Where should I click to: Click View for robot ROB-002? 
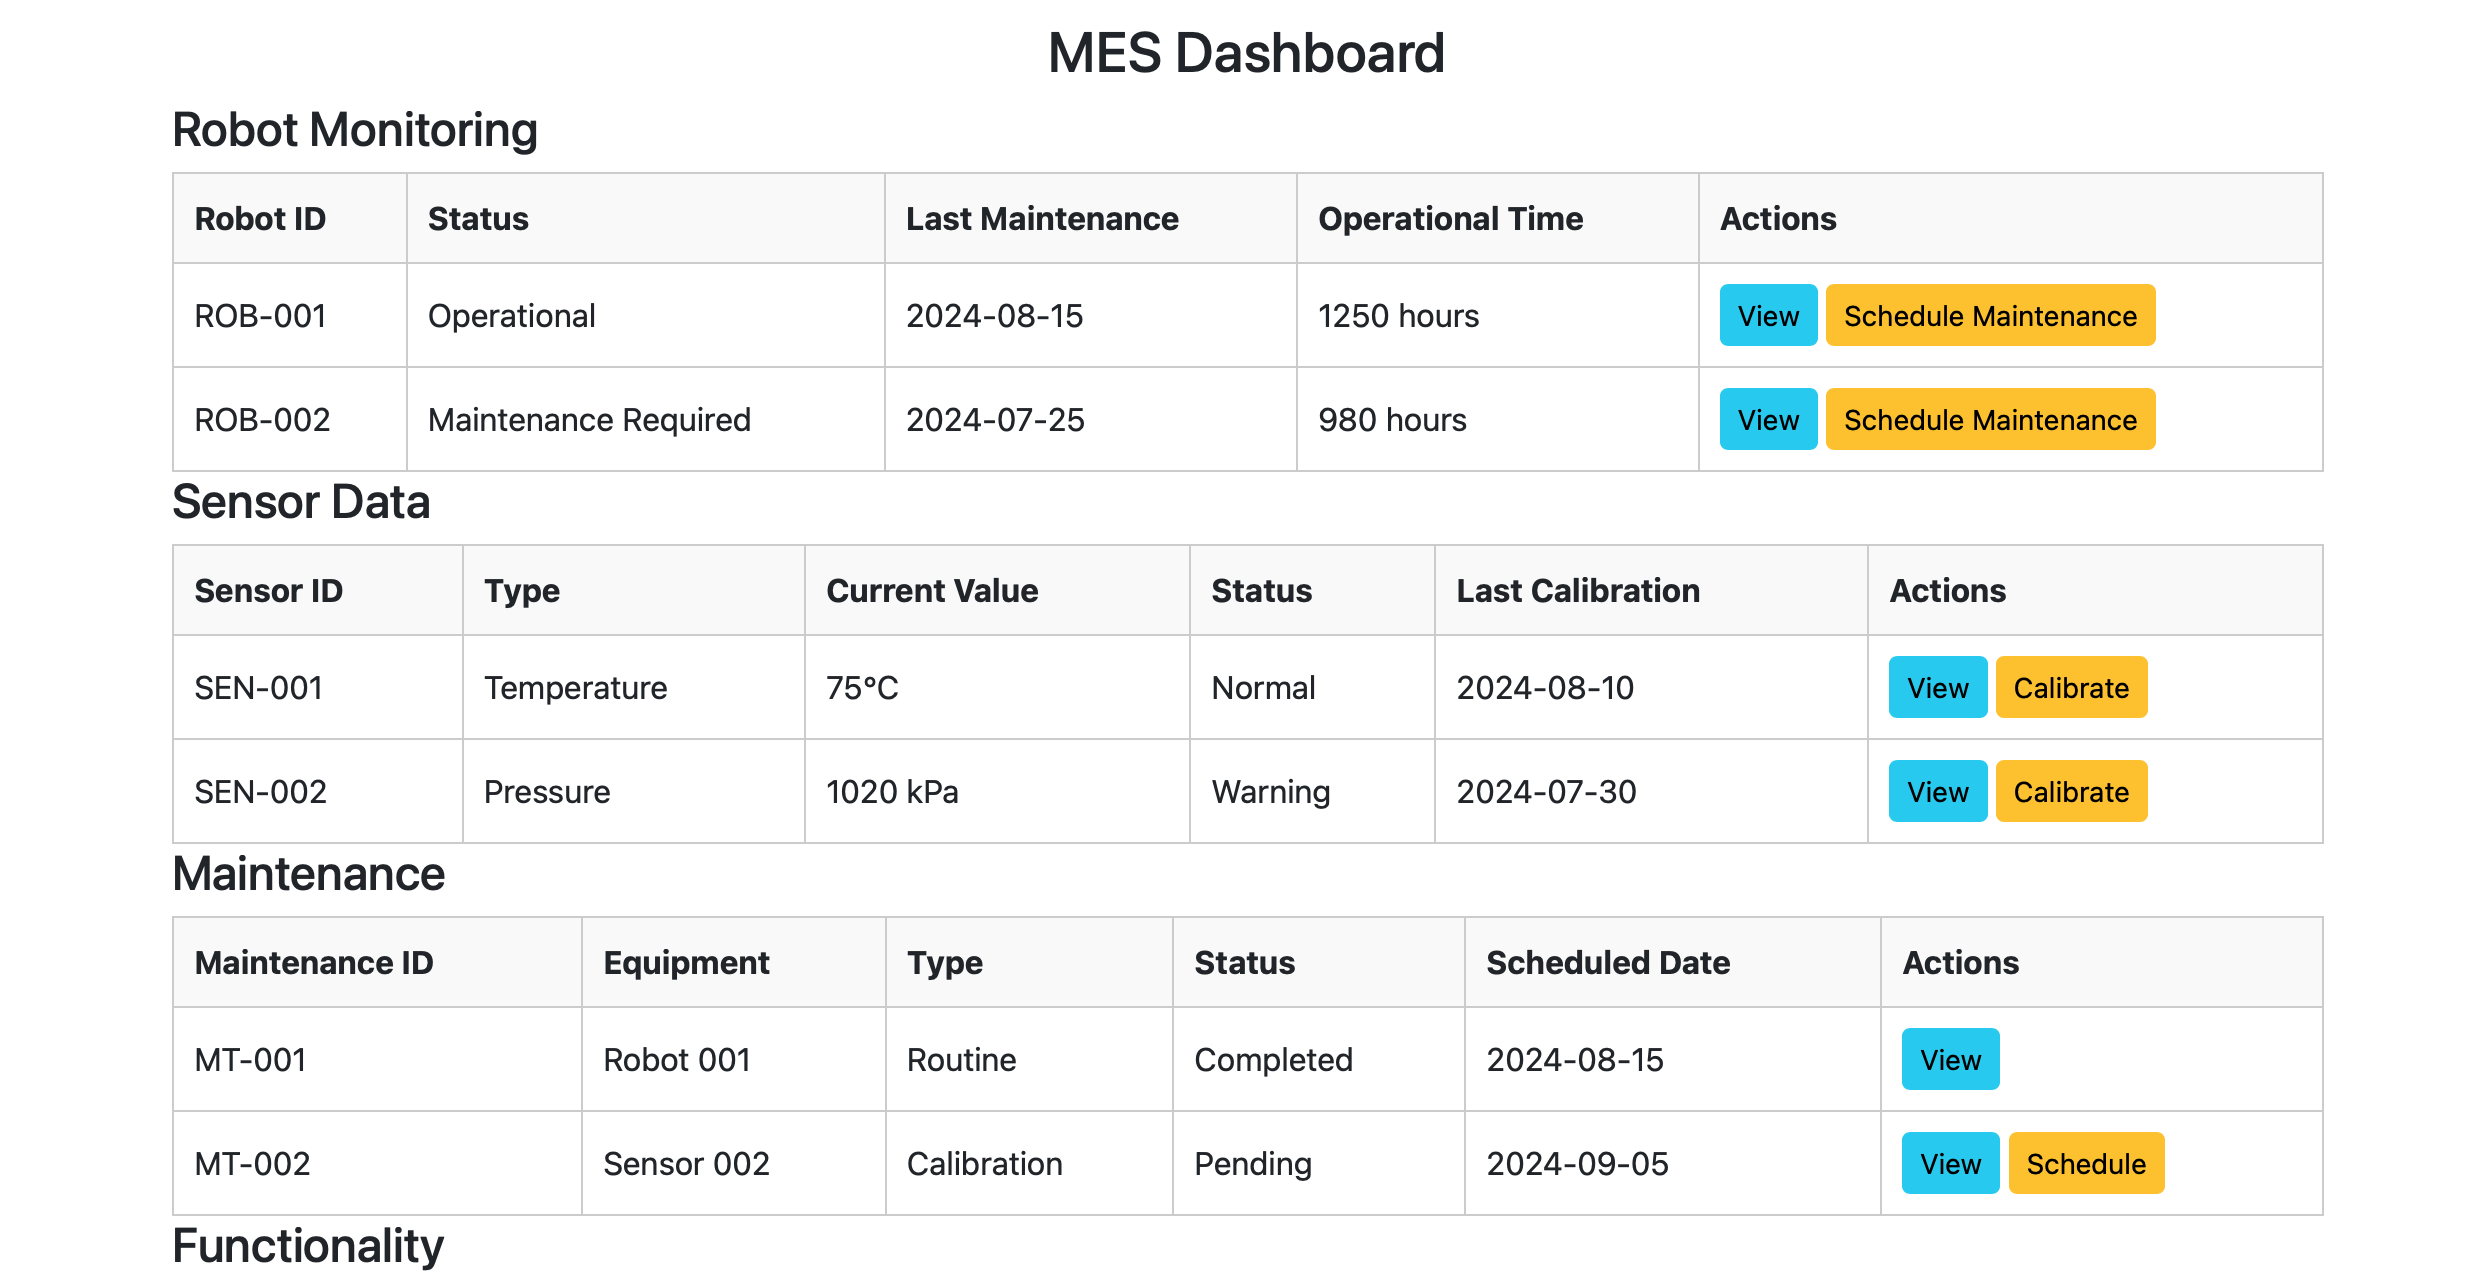coord(1766,419)
